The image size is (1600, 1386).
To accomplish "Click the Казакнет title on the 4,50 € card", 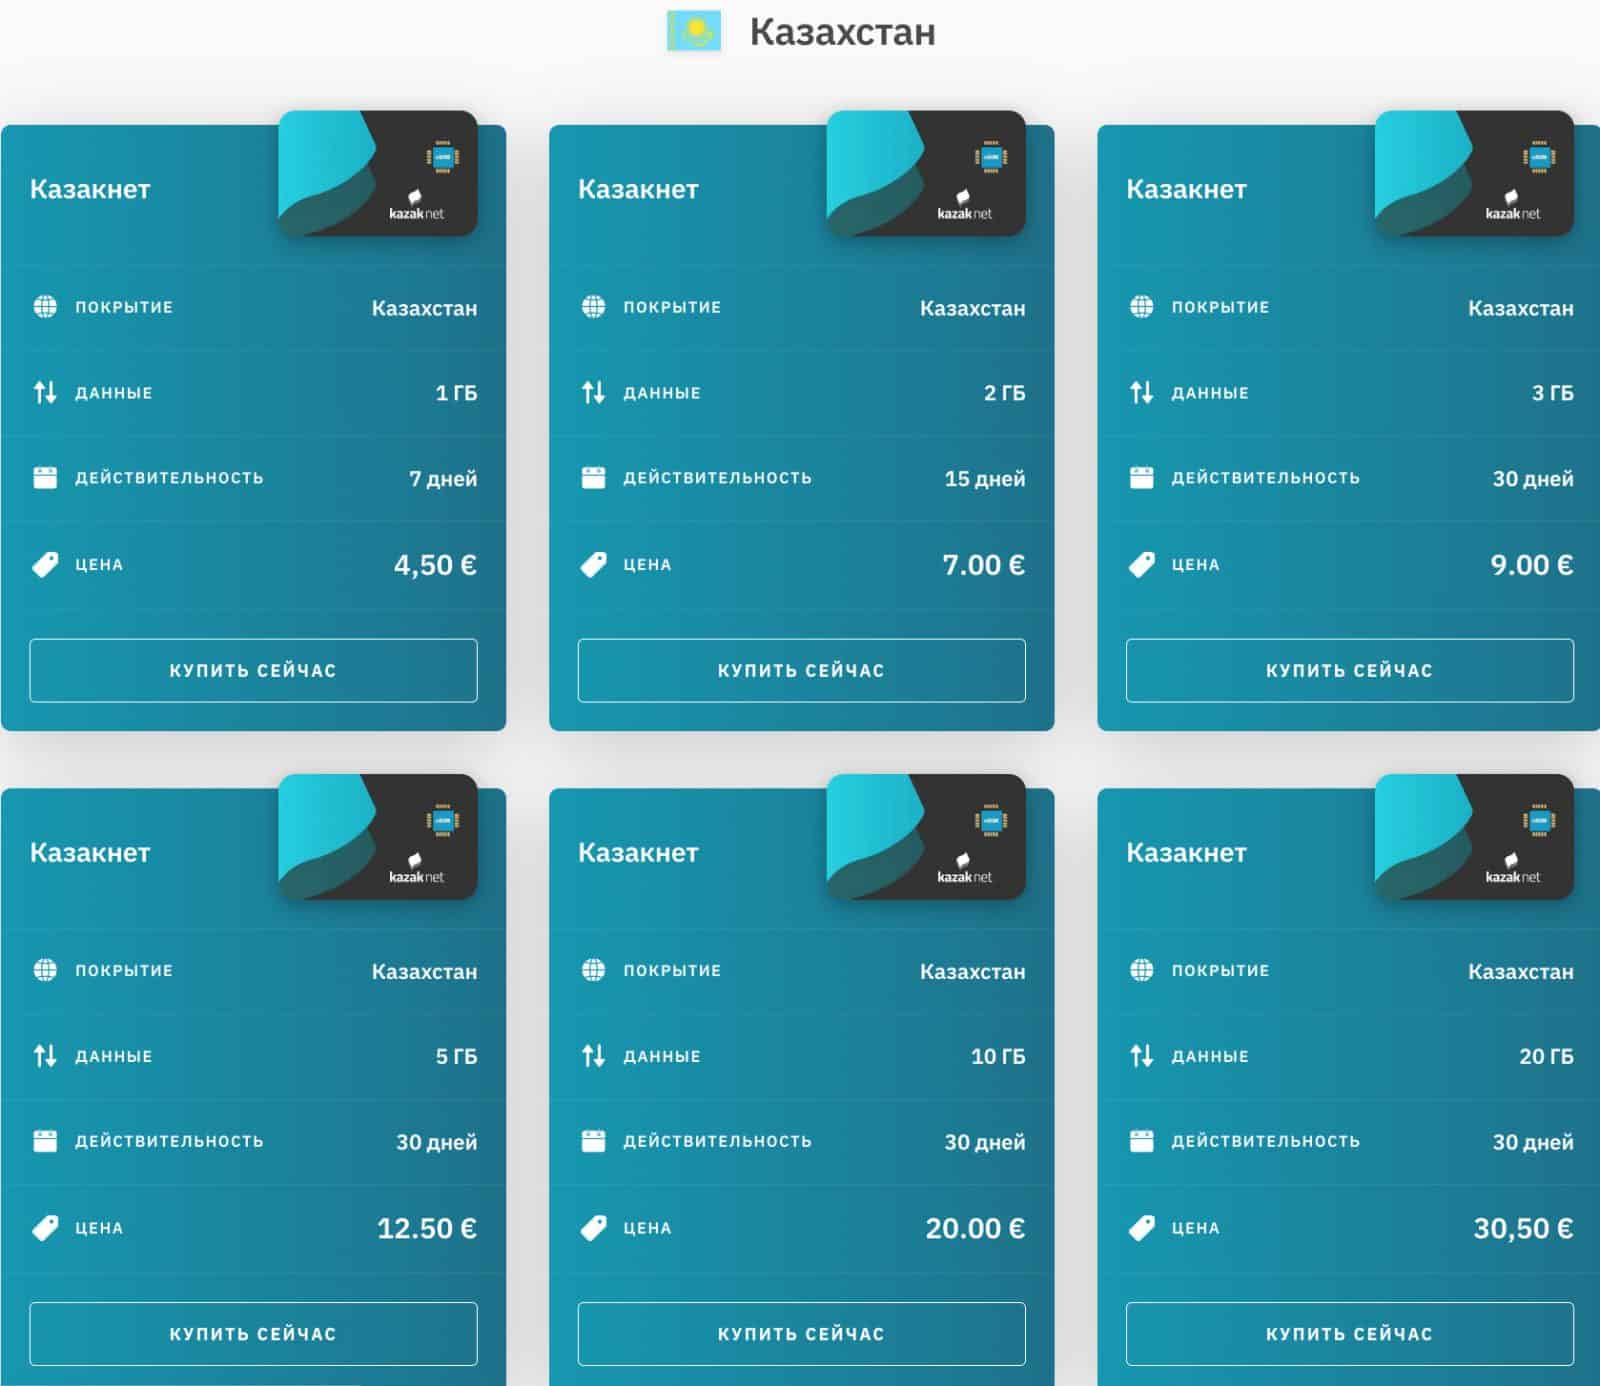I will tap(90, 189).
